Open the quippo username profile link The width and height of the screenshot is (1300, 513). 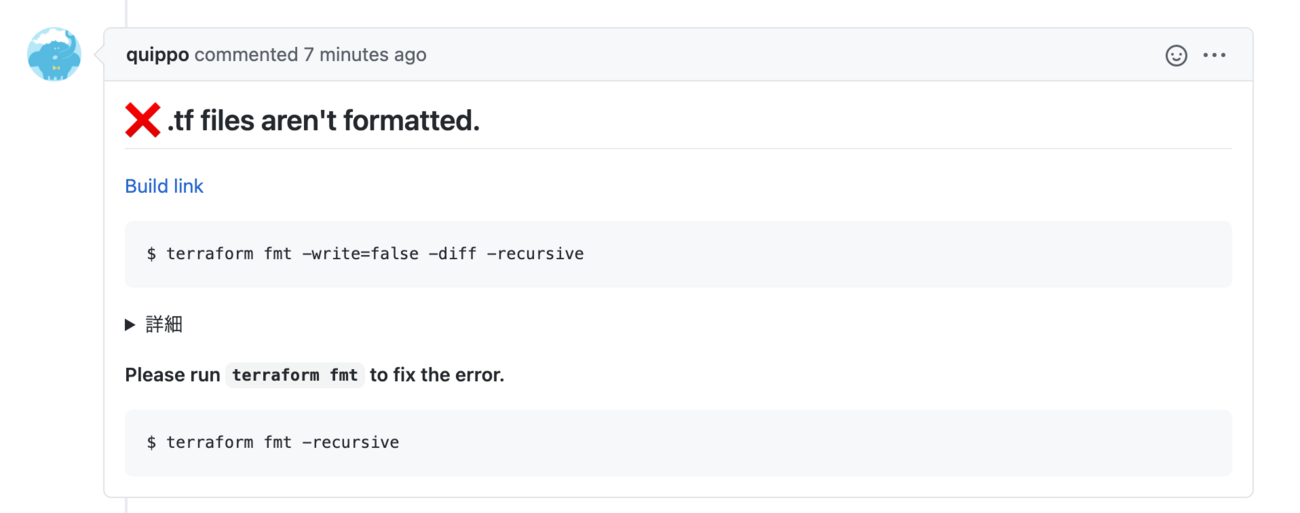157,55
